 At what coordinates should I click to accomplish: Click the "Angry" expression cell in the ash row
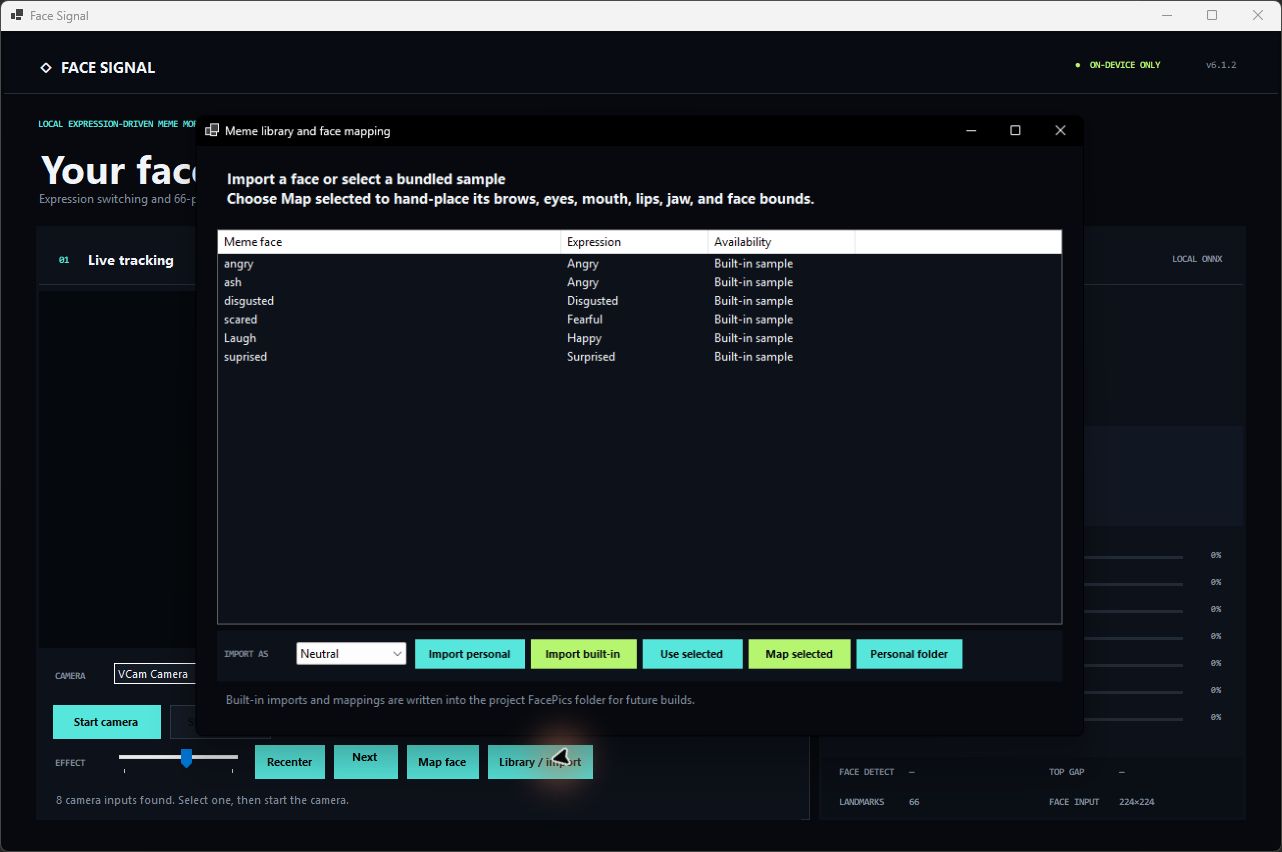click(583, 282)
